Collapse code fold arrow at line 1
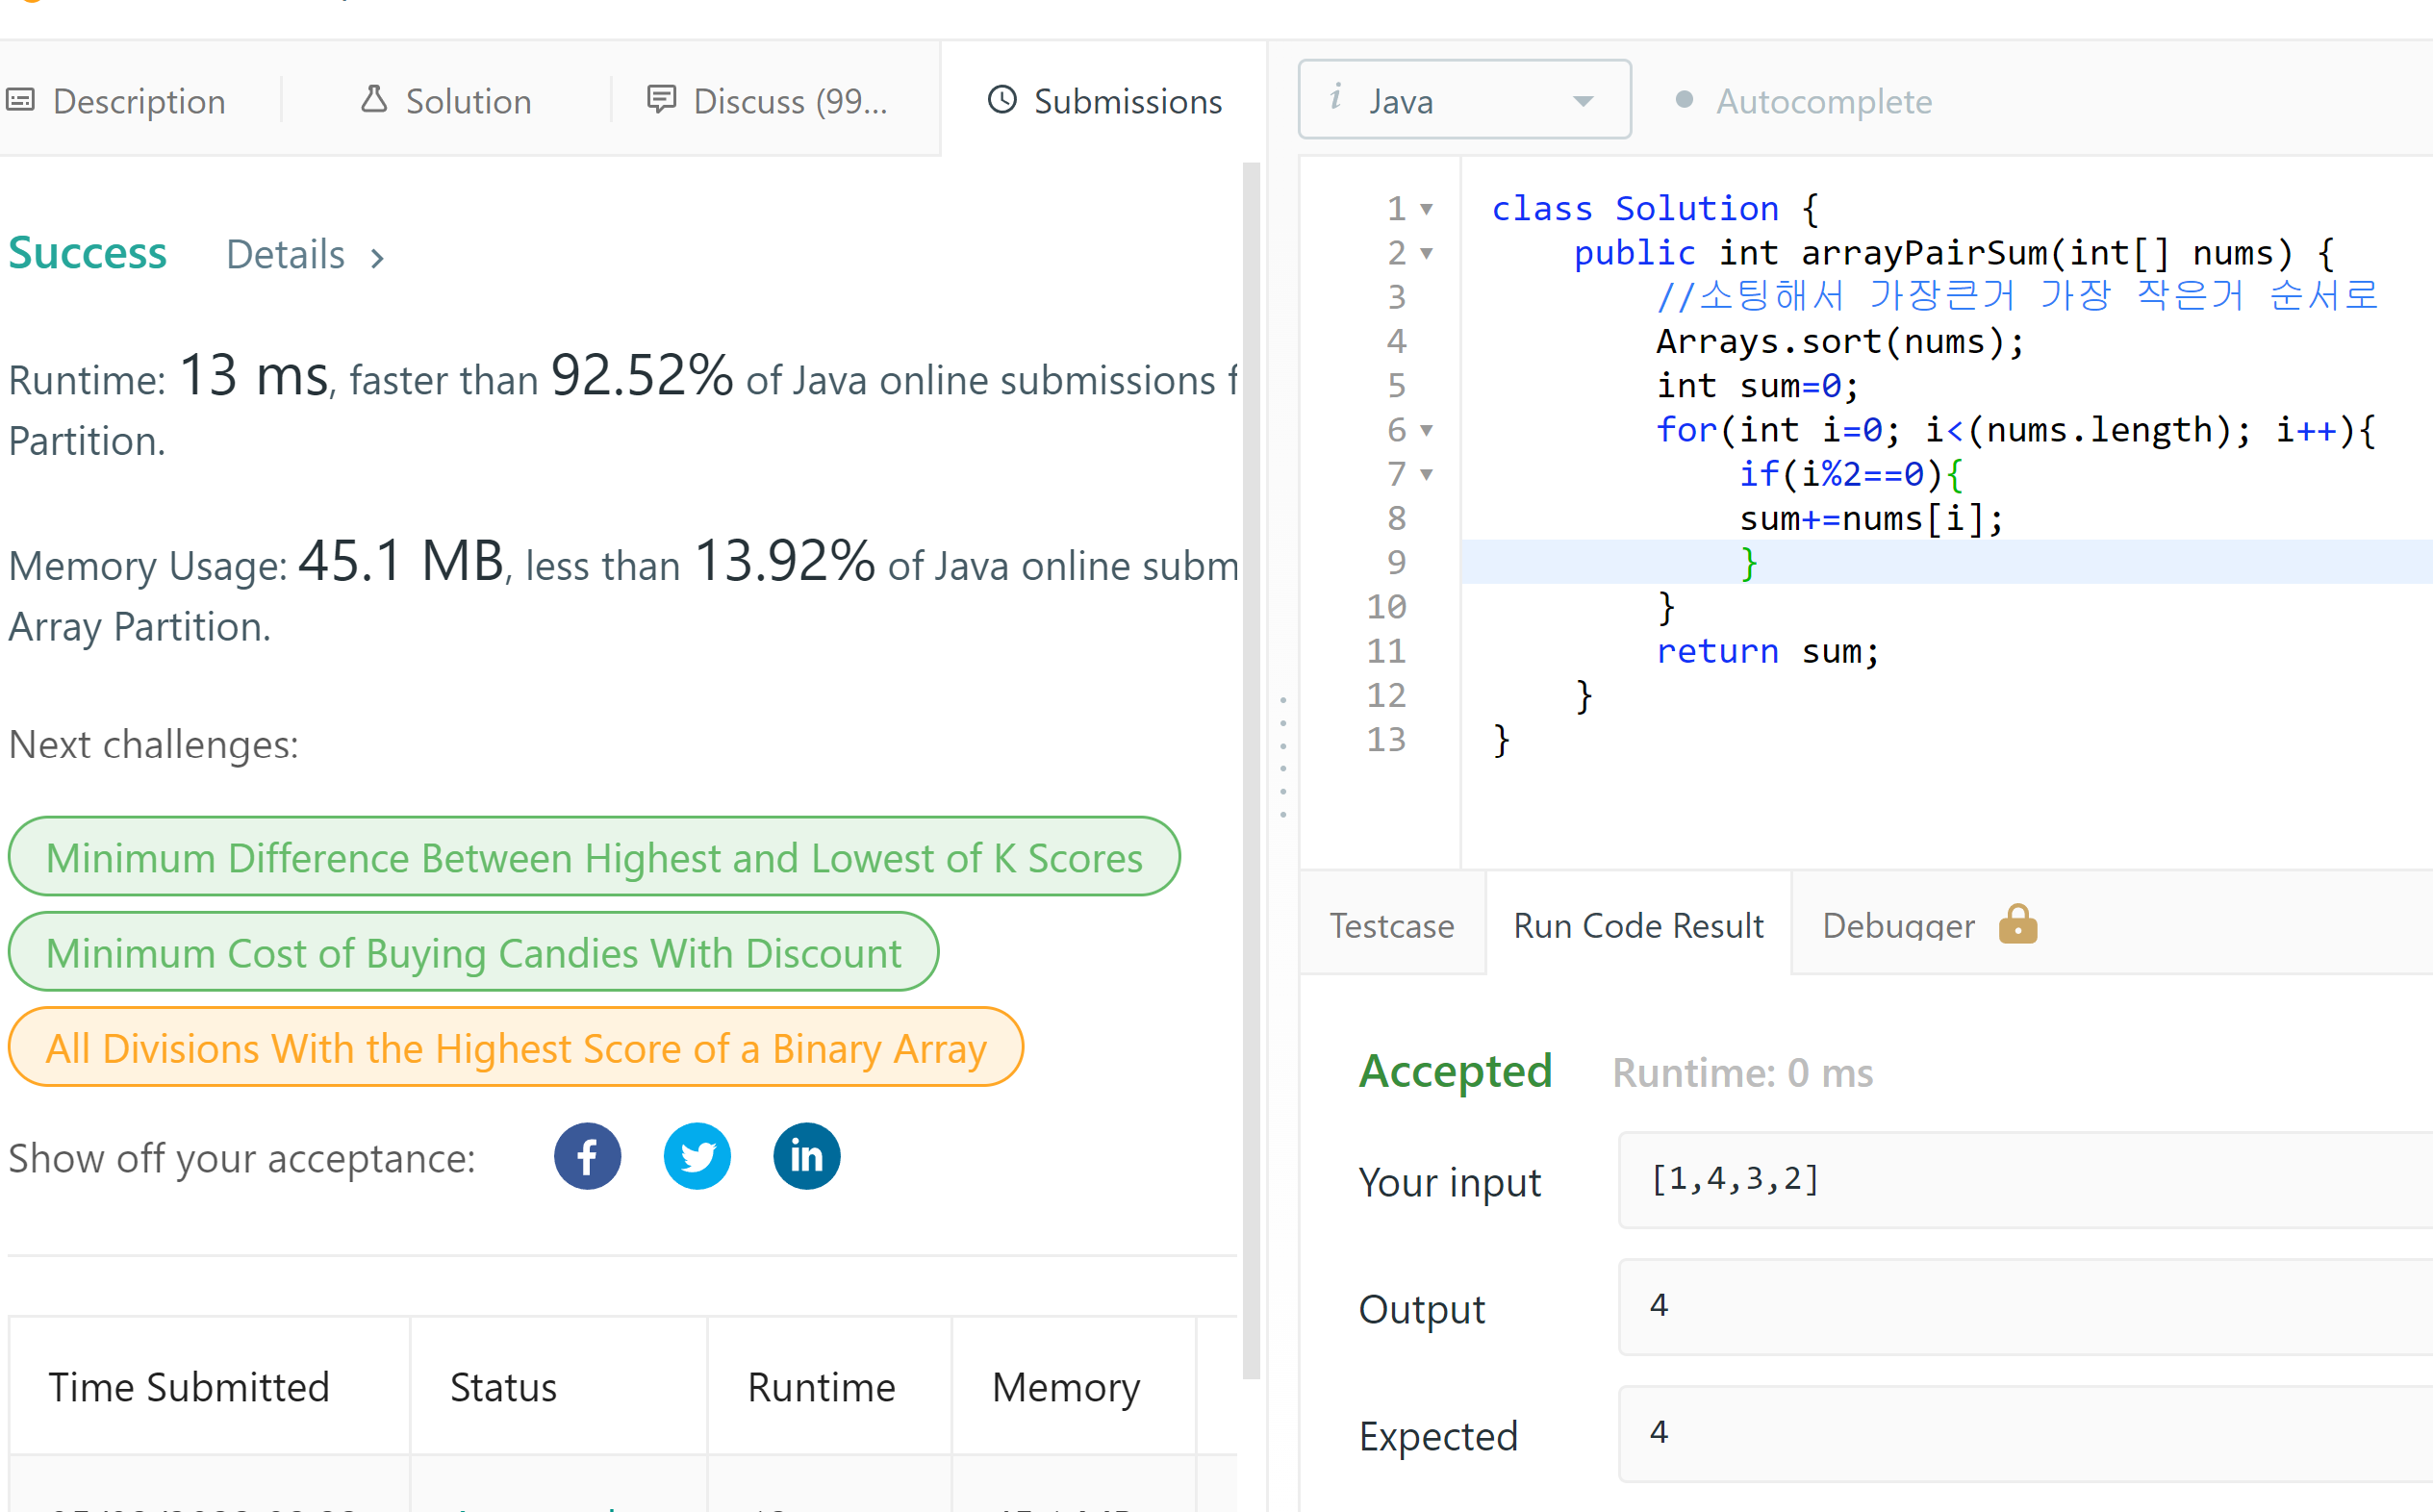The width and height of the screenshot is (2433, 1512). [1427, 209]
